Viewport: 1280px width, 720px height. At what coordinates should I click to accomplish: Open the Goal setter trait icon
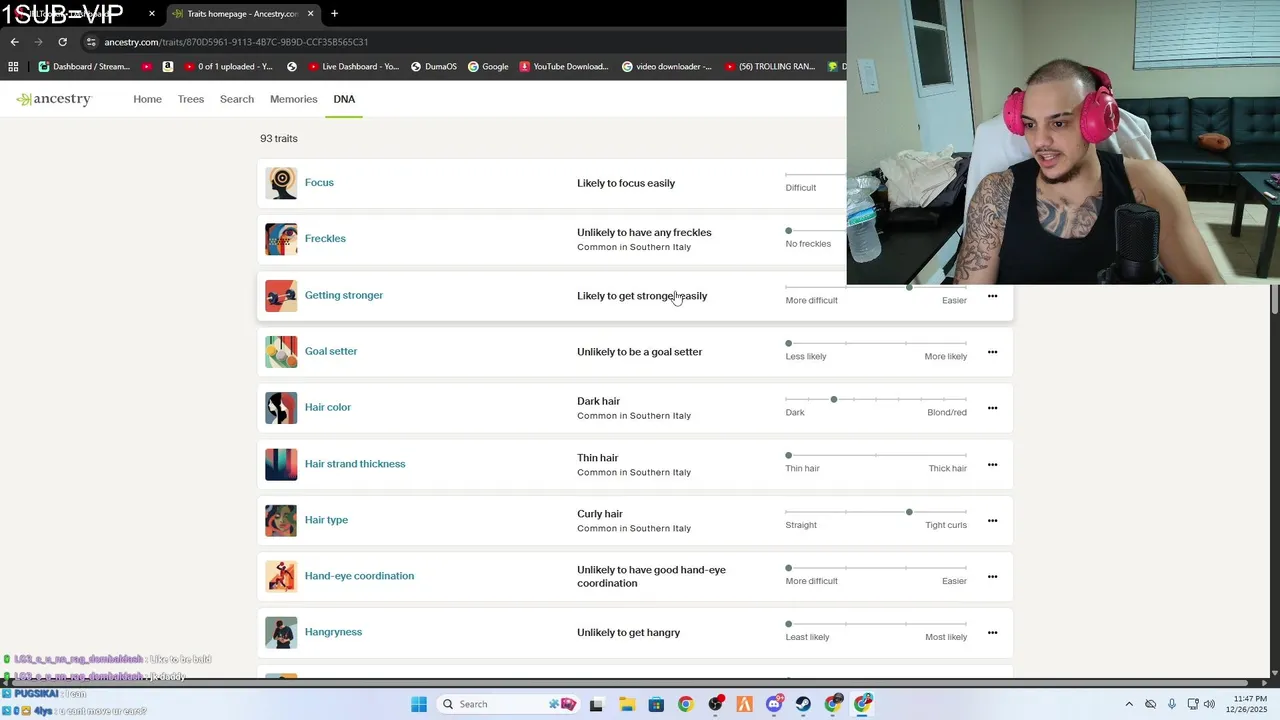pyautogui.click(x=281, y=352)
